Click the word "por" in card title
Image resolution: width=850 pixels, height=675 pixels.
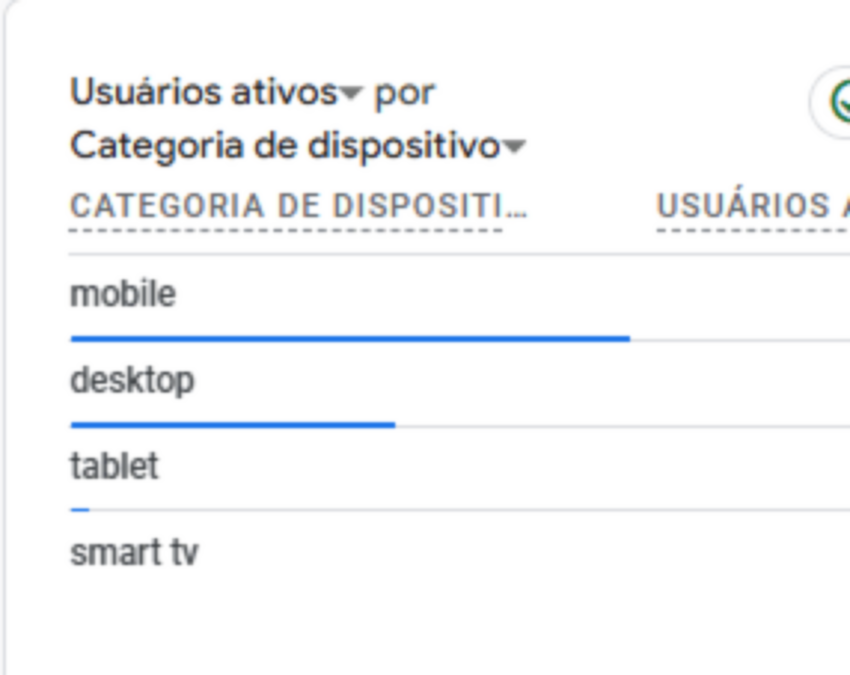[x=404, y=93]
